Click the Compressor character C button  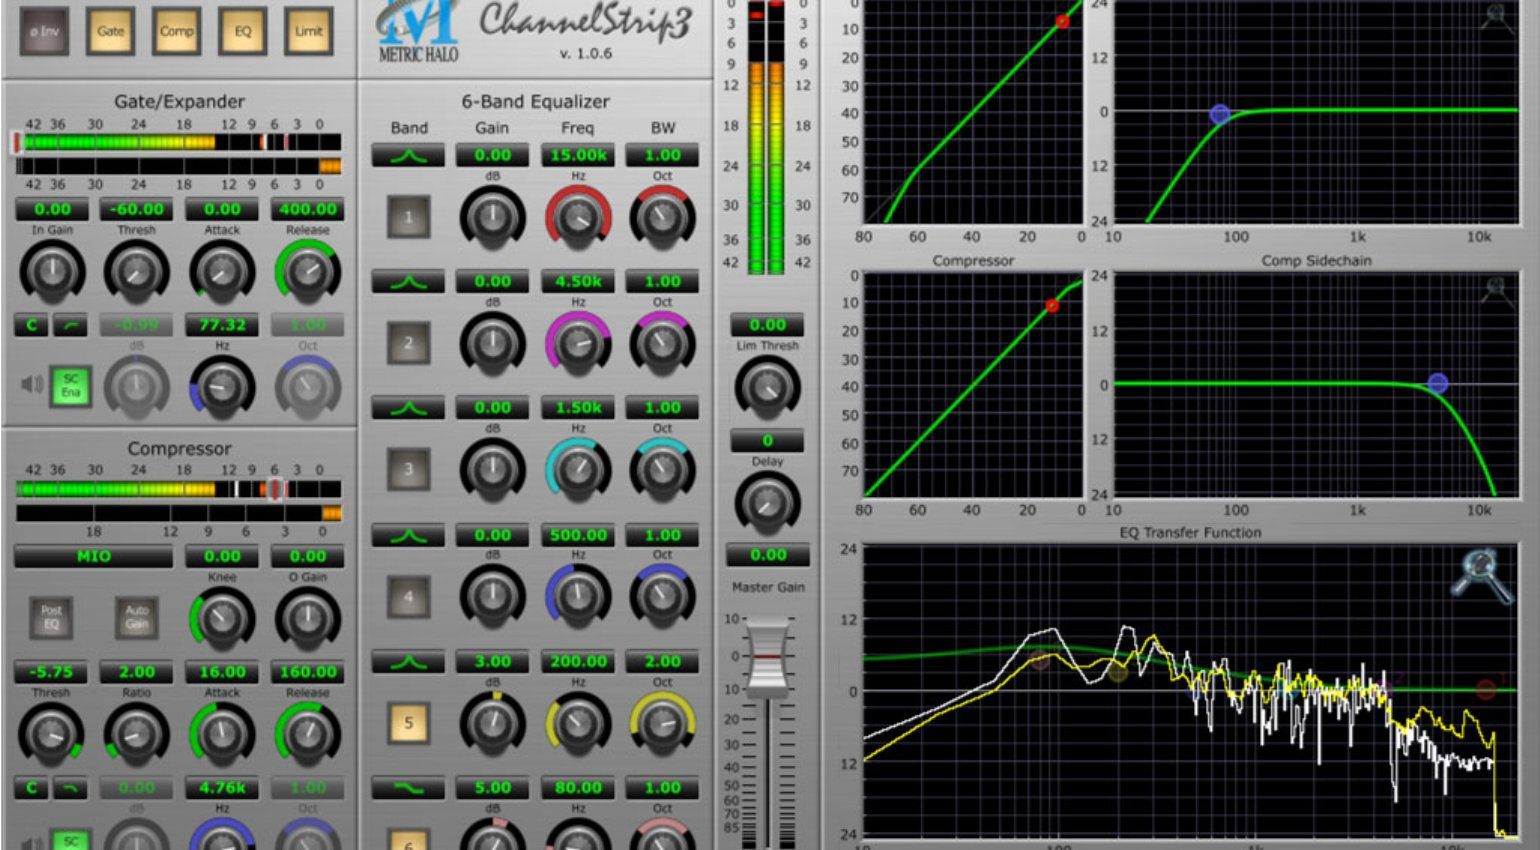[x=30, y=788]
